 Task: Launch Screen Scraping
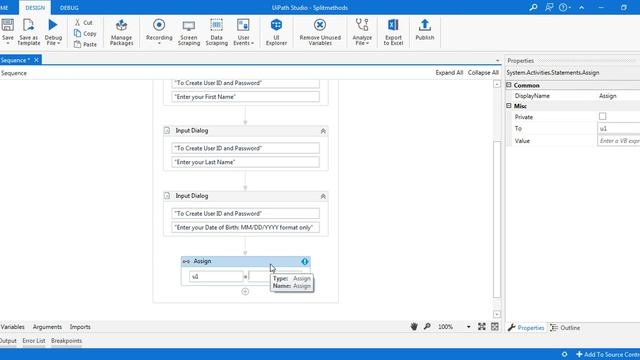(x=189, y=32)
